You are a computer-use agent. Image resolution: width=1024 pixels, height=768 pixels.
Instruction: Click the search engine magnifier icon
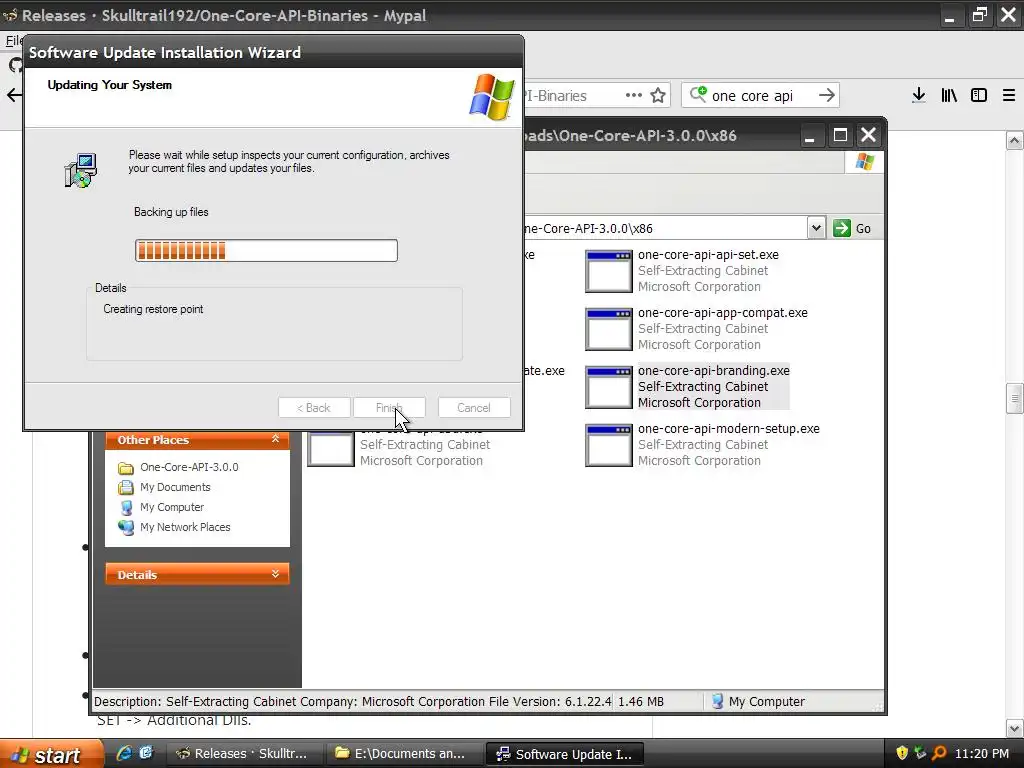pos(698,95)
